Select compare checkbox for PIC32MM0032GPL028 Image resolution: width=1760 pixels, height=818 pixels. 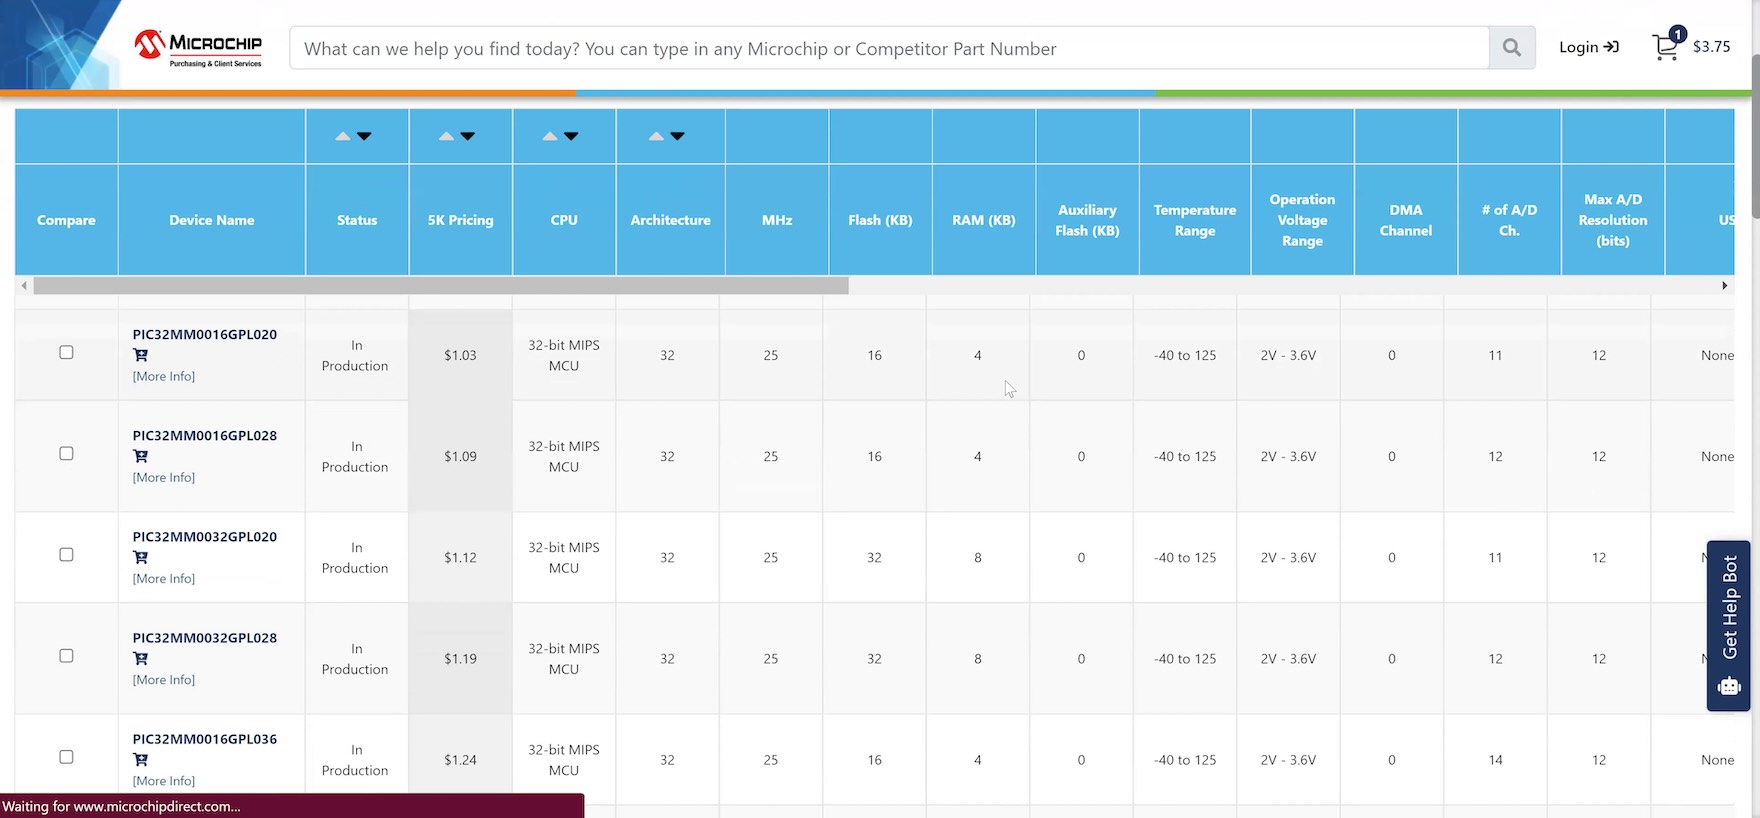click(x=66, y=656)
